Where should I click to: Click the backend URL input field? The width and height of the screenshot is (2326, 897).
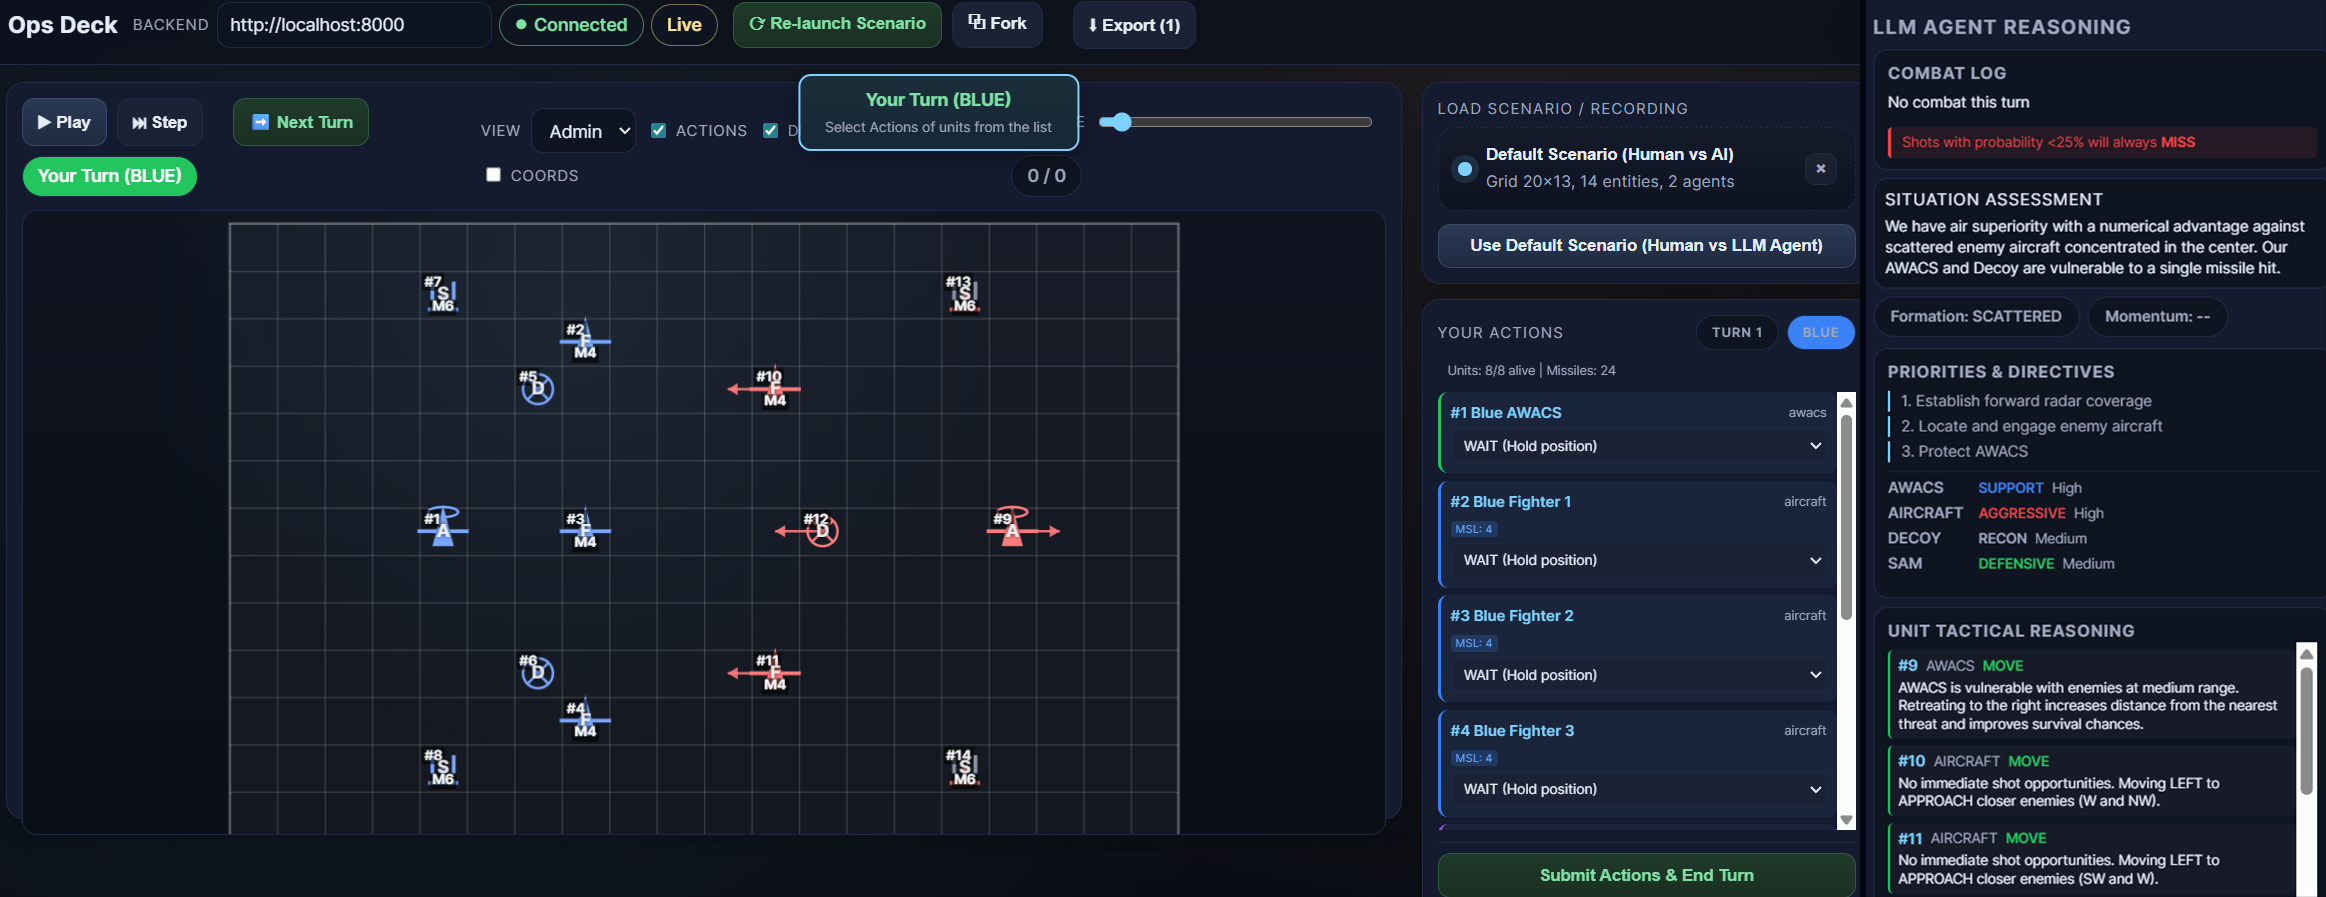[354, 25]
